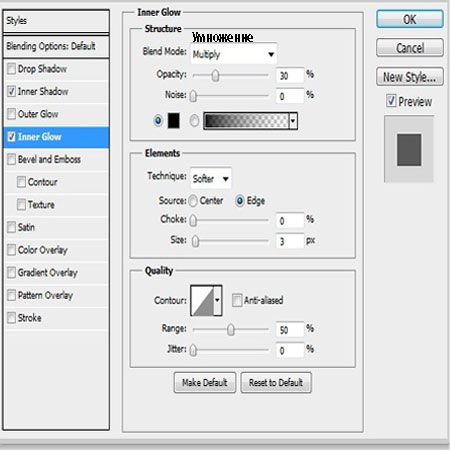Select the Inner Glow settings row
Image resolution: width=450 pixels, height=450 pixels.
coord(56,137)
